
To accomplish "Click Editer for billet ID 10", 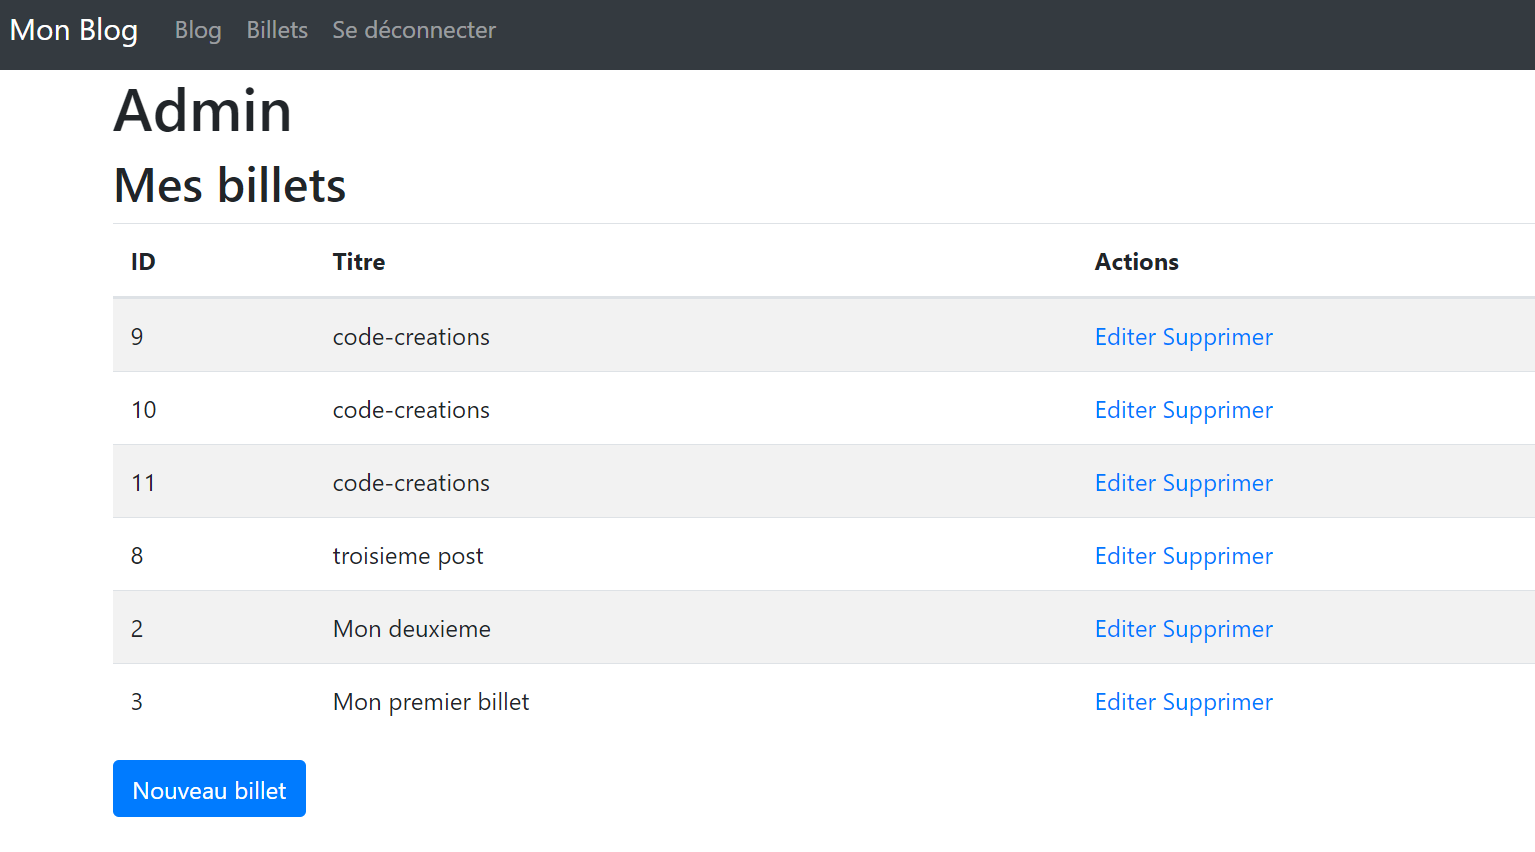I will [1125, 410].
